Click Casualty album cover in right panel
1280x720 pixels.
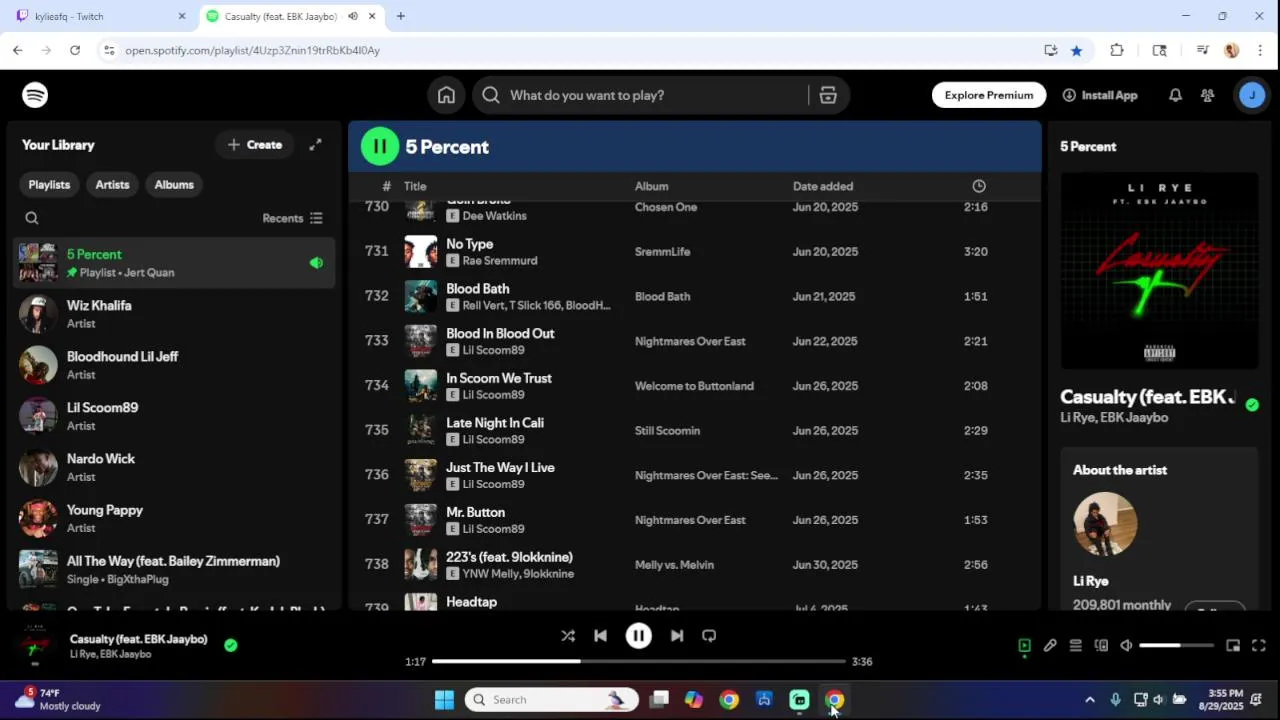coord(1159,271)
